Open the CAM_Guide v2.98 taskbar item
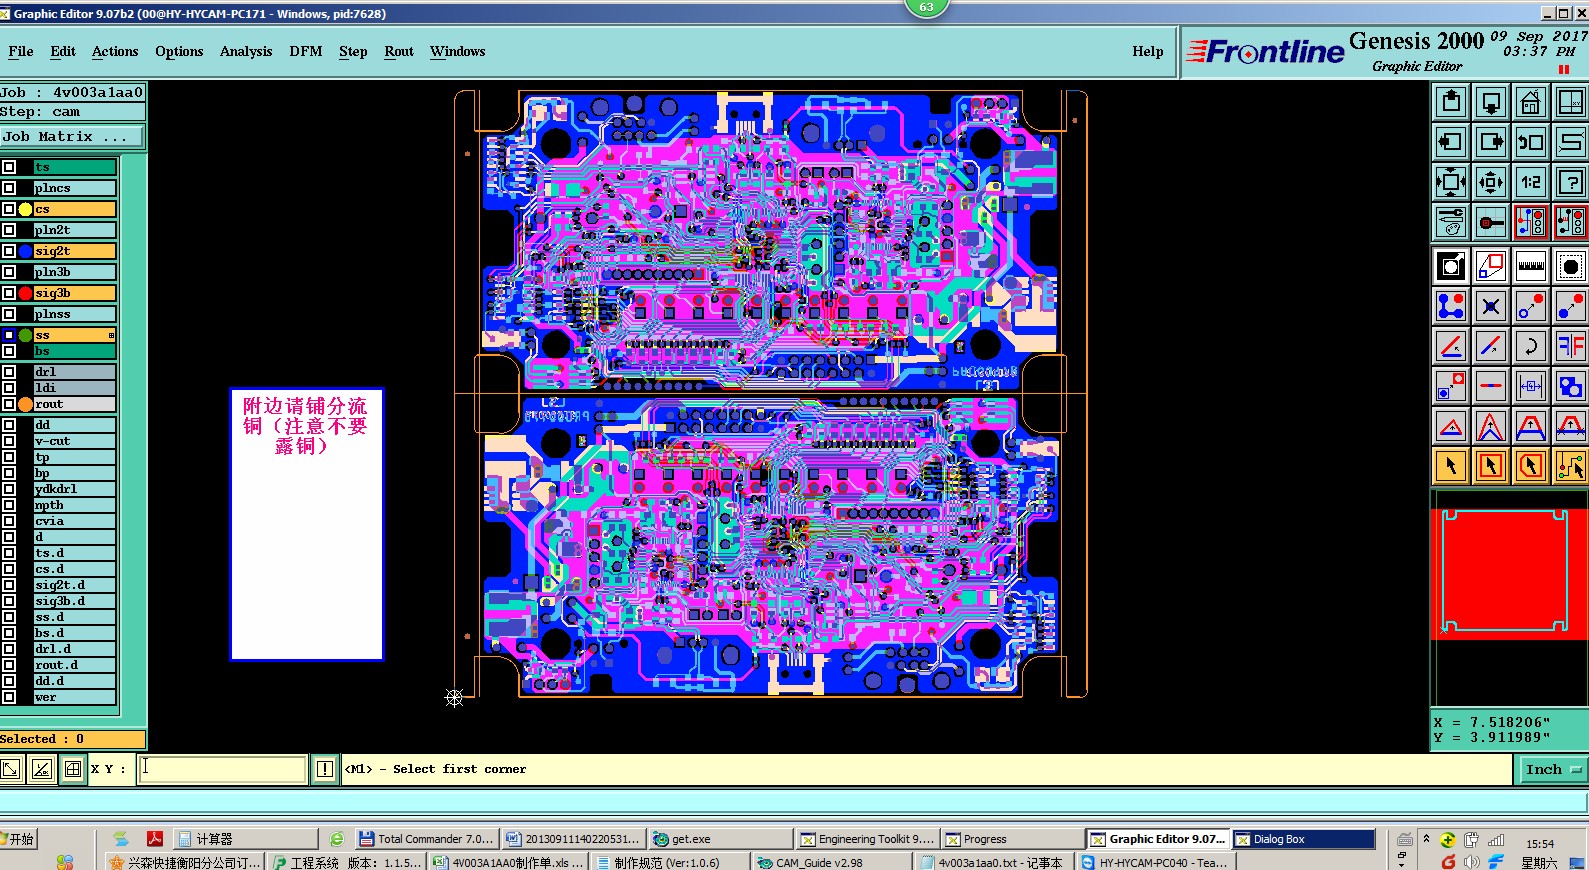Screen dimensions: 1589x870 [x=833, y=862]
